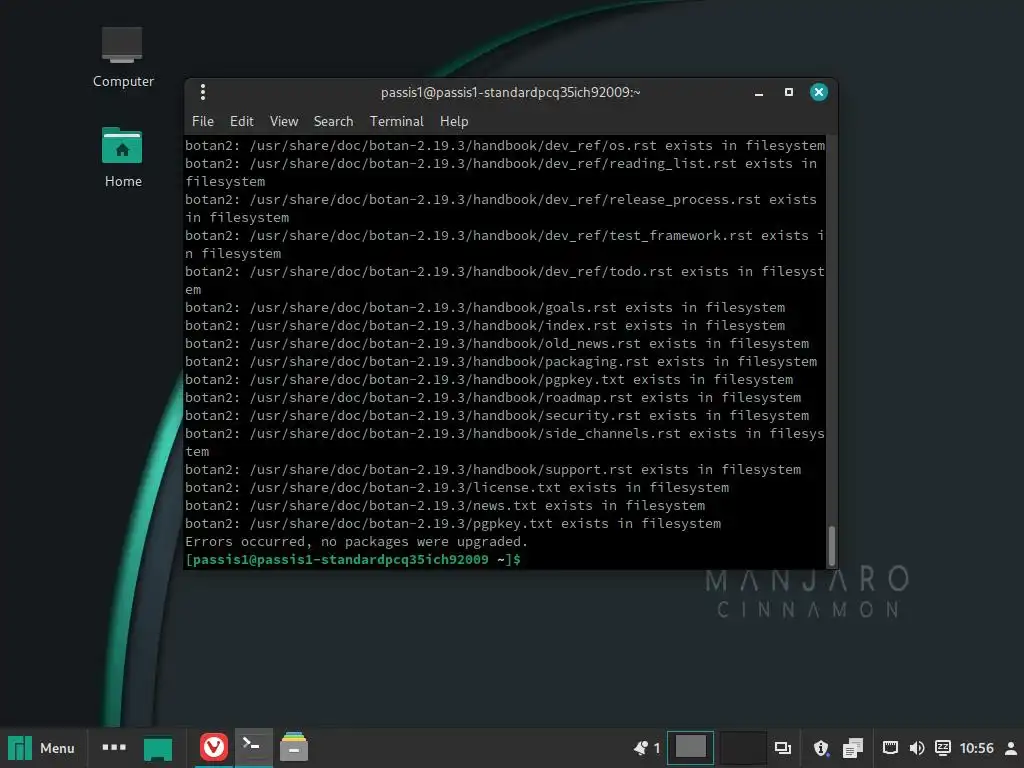Close the terminal window
The width and height of the screenshot is (1024, 768).
(818, 92)
